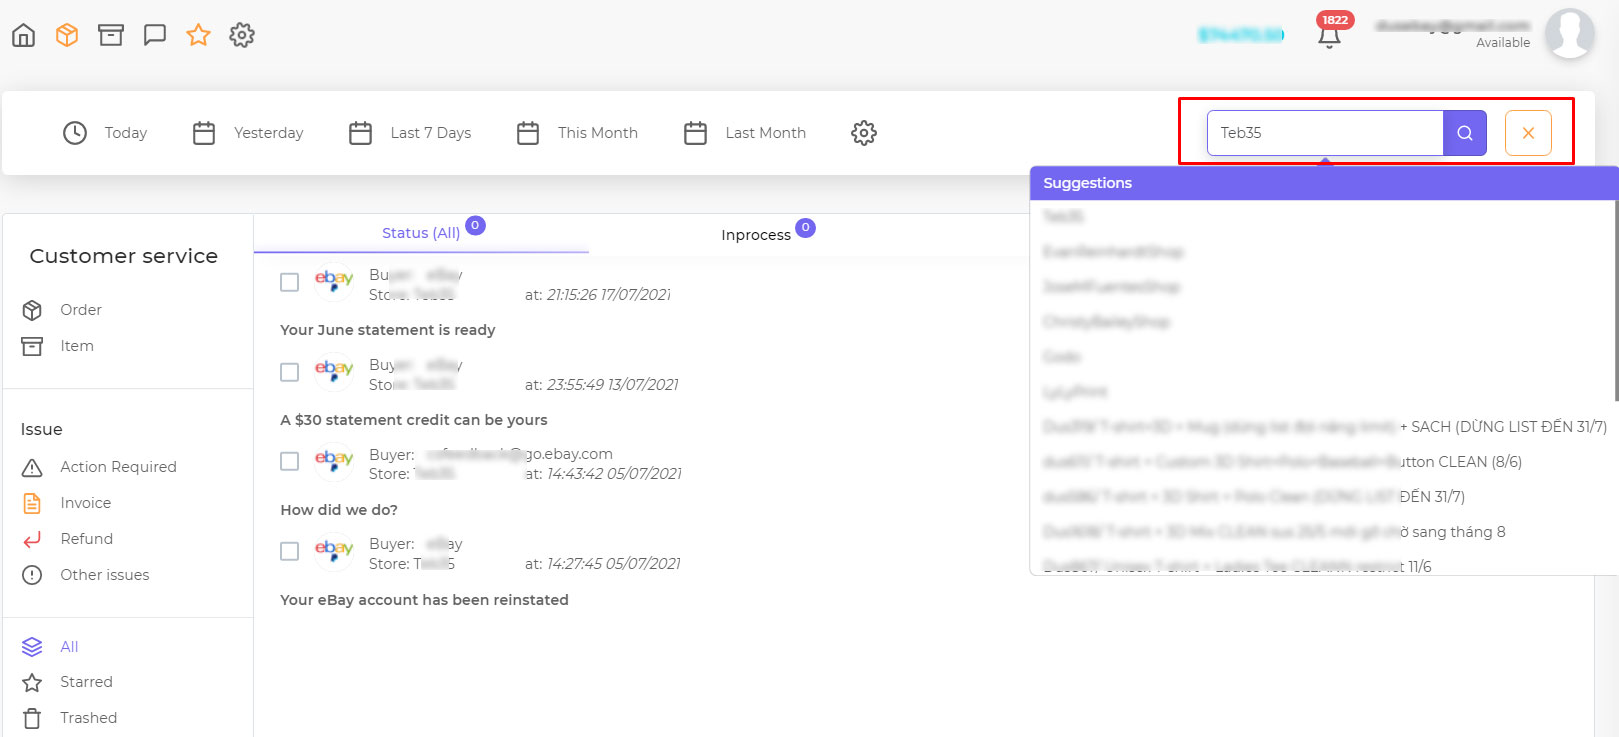Click the calendar icon beside Last Month
Viewport: 1619px width, 737px height.
tap(695, 133)
